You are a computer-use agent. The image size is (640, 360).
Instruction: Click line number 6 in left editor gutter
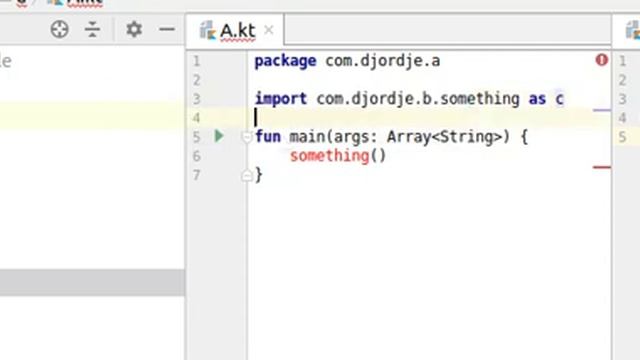click(196, 156)
